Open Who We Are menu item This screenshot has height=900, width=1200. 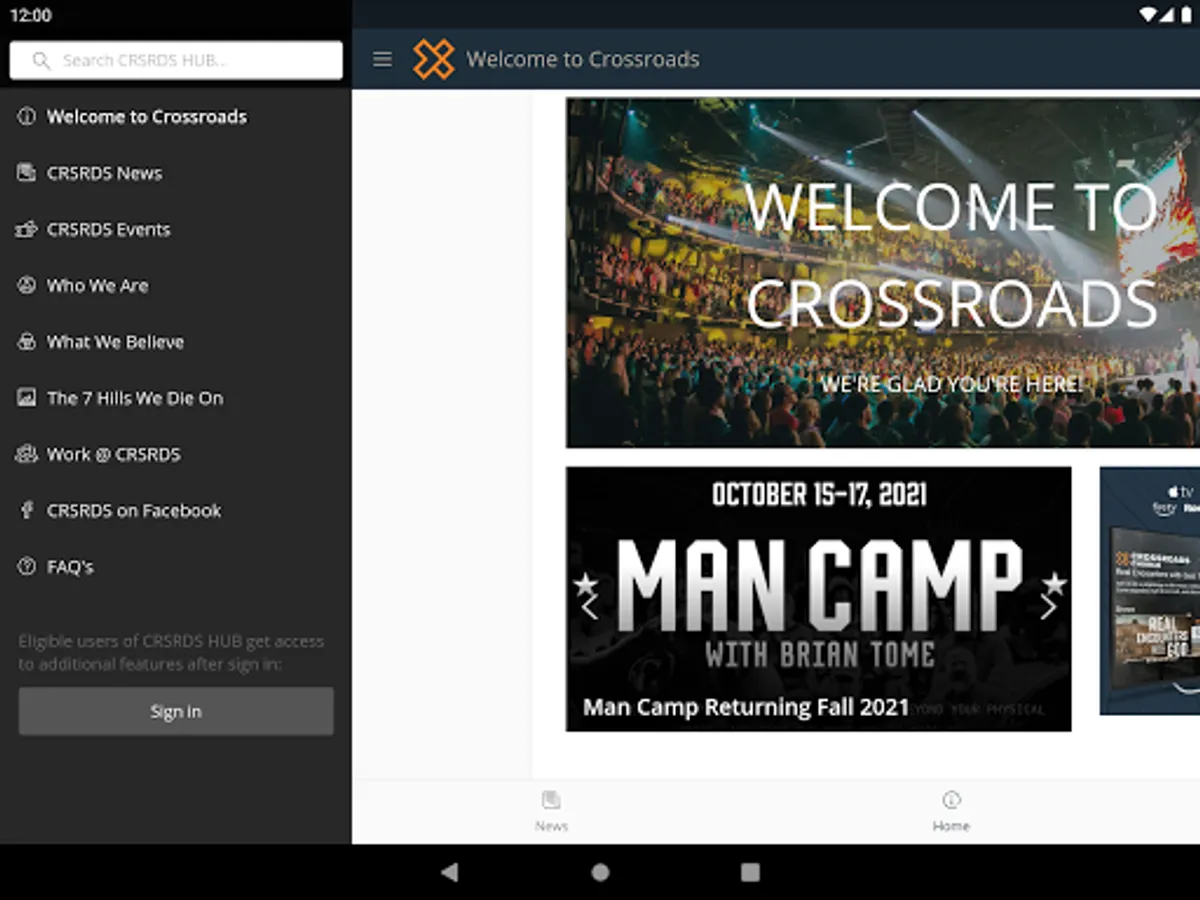[176, 285]
